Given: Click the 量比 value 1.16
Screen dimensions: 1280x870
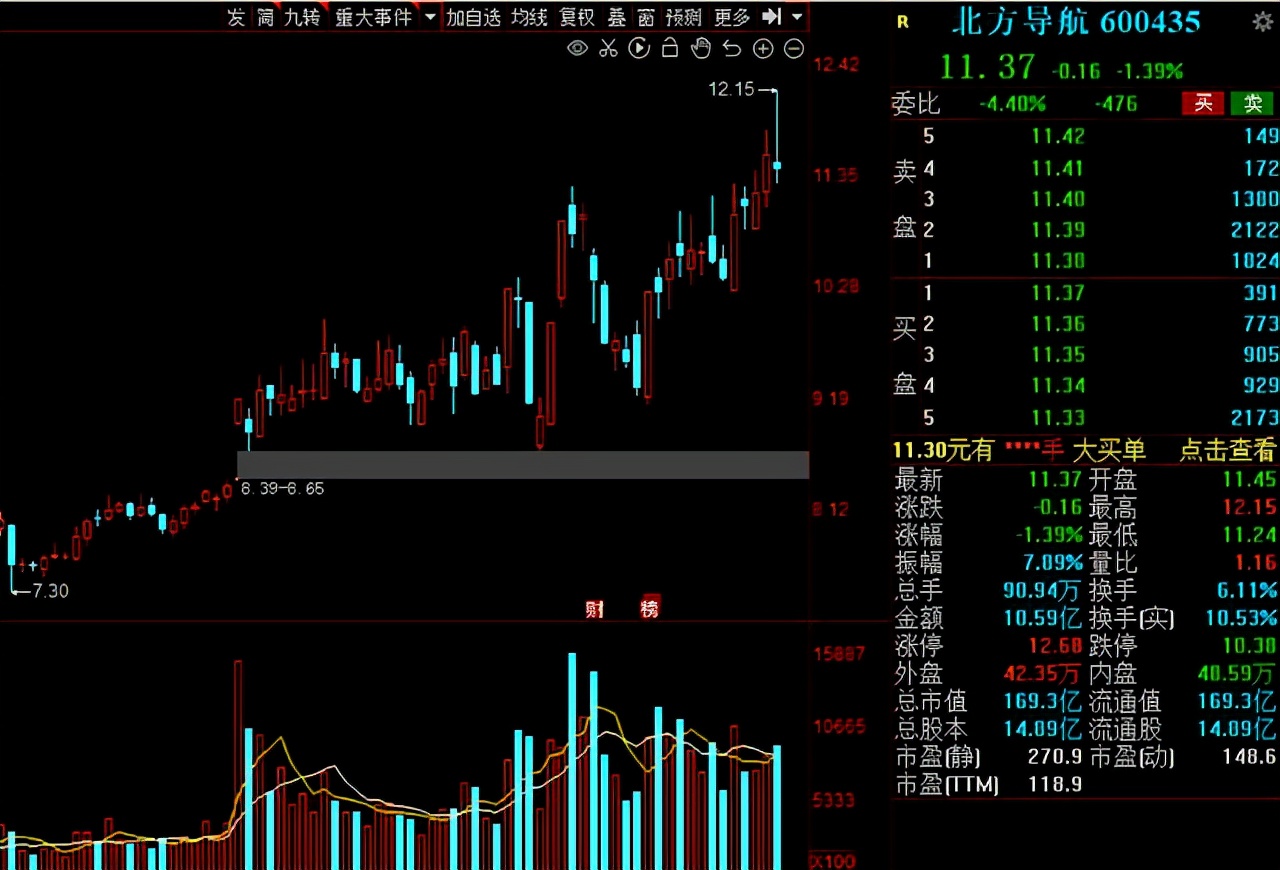Looking at the screenshot, I should (1255, 563).
